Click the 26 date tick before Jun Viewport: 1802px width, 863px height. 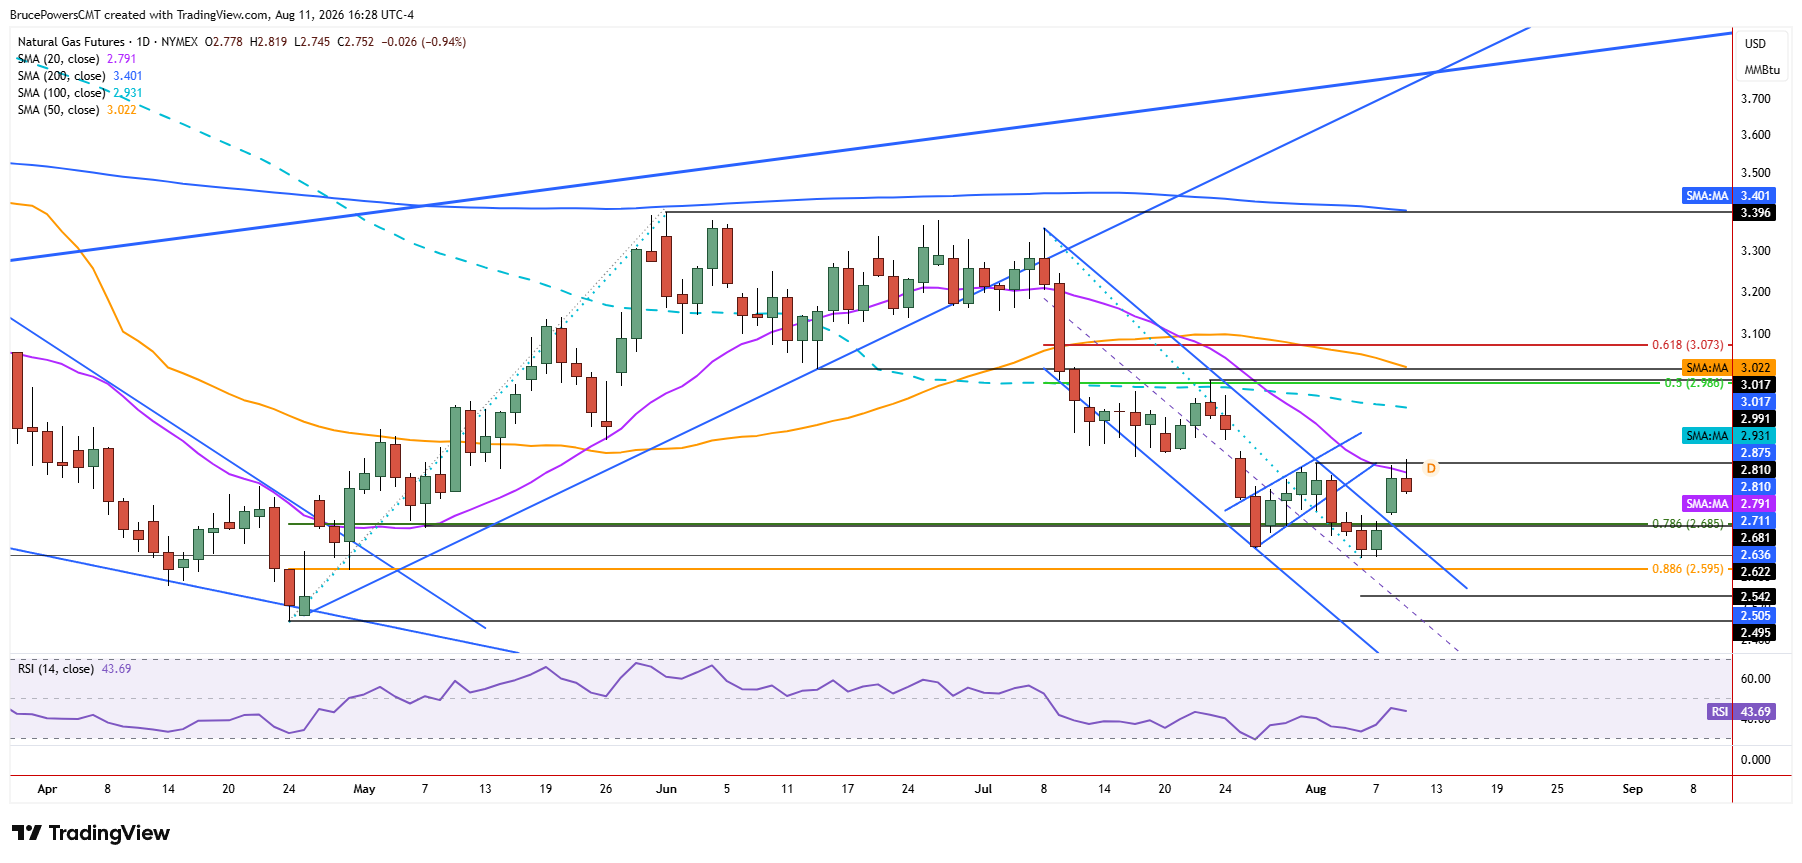606,789
